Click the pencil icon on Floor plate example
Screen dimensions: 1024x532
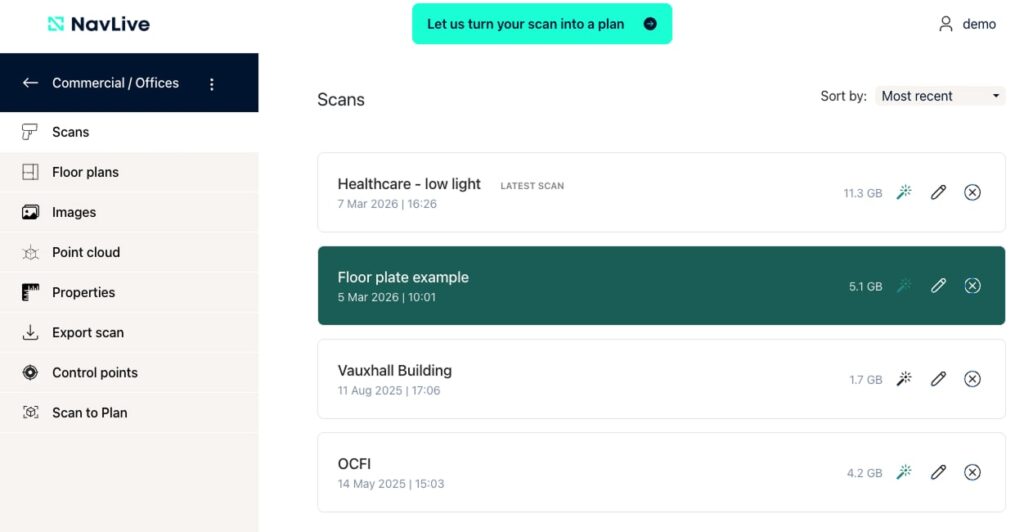(938, 286)
